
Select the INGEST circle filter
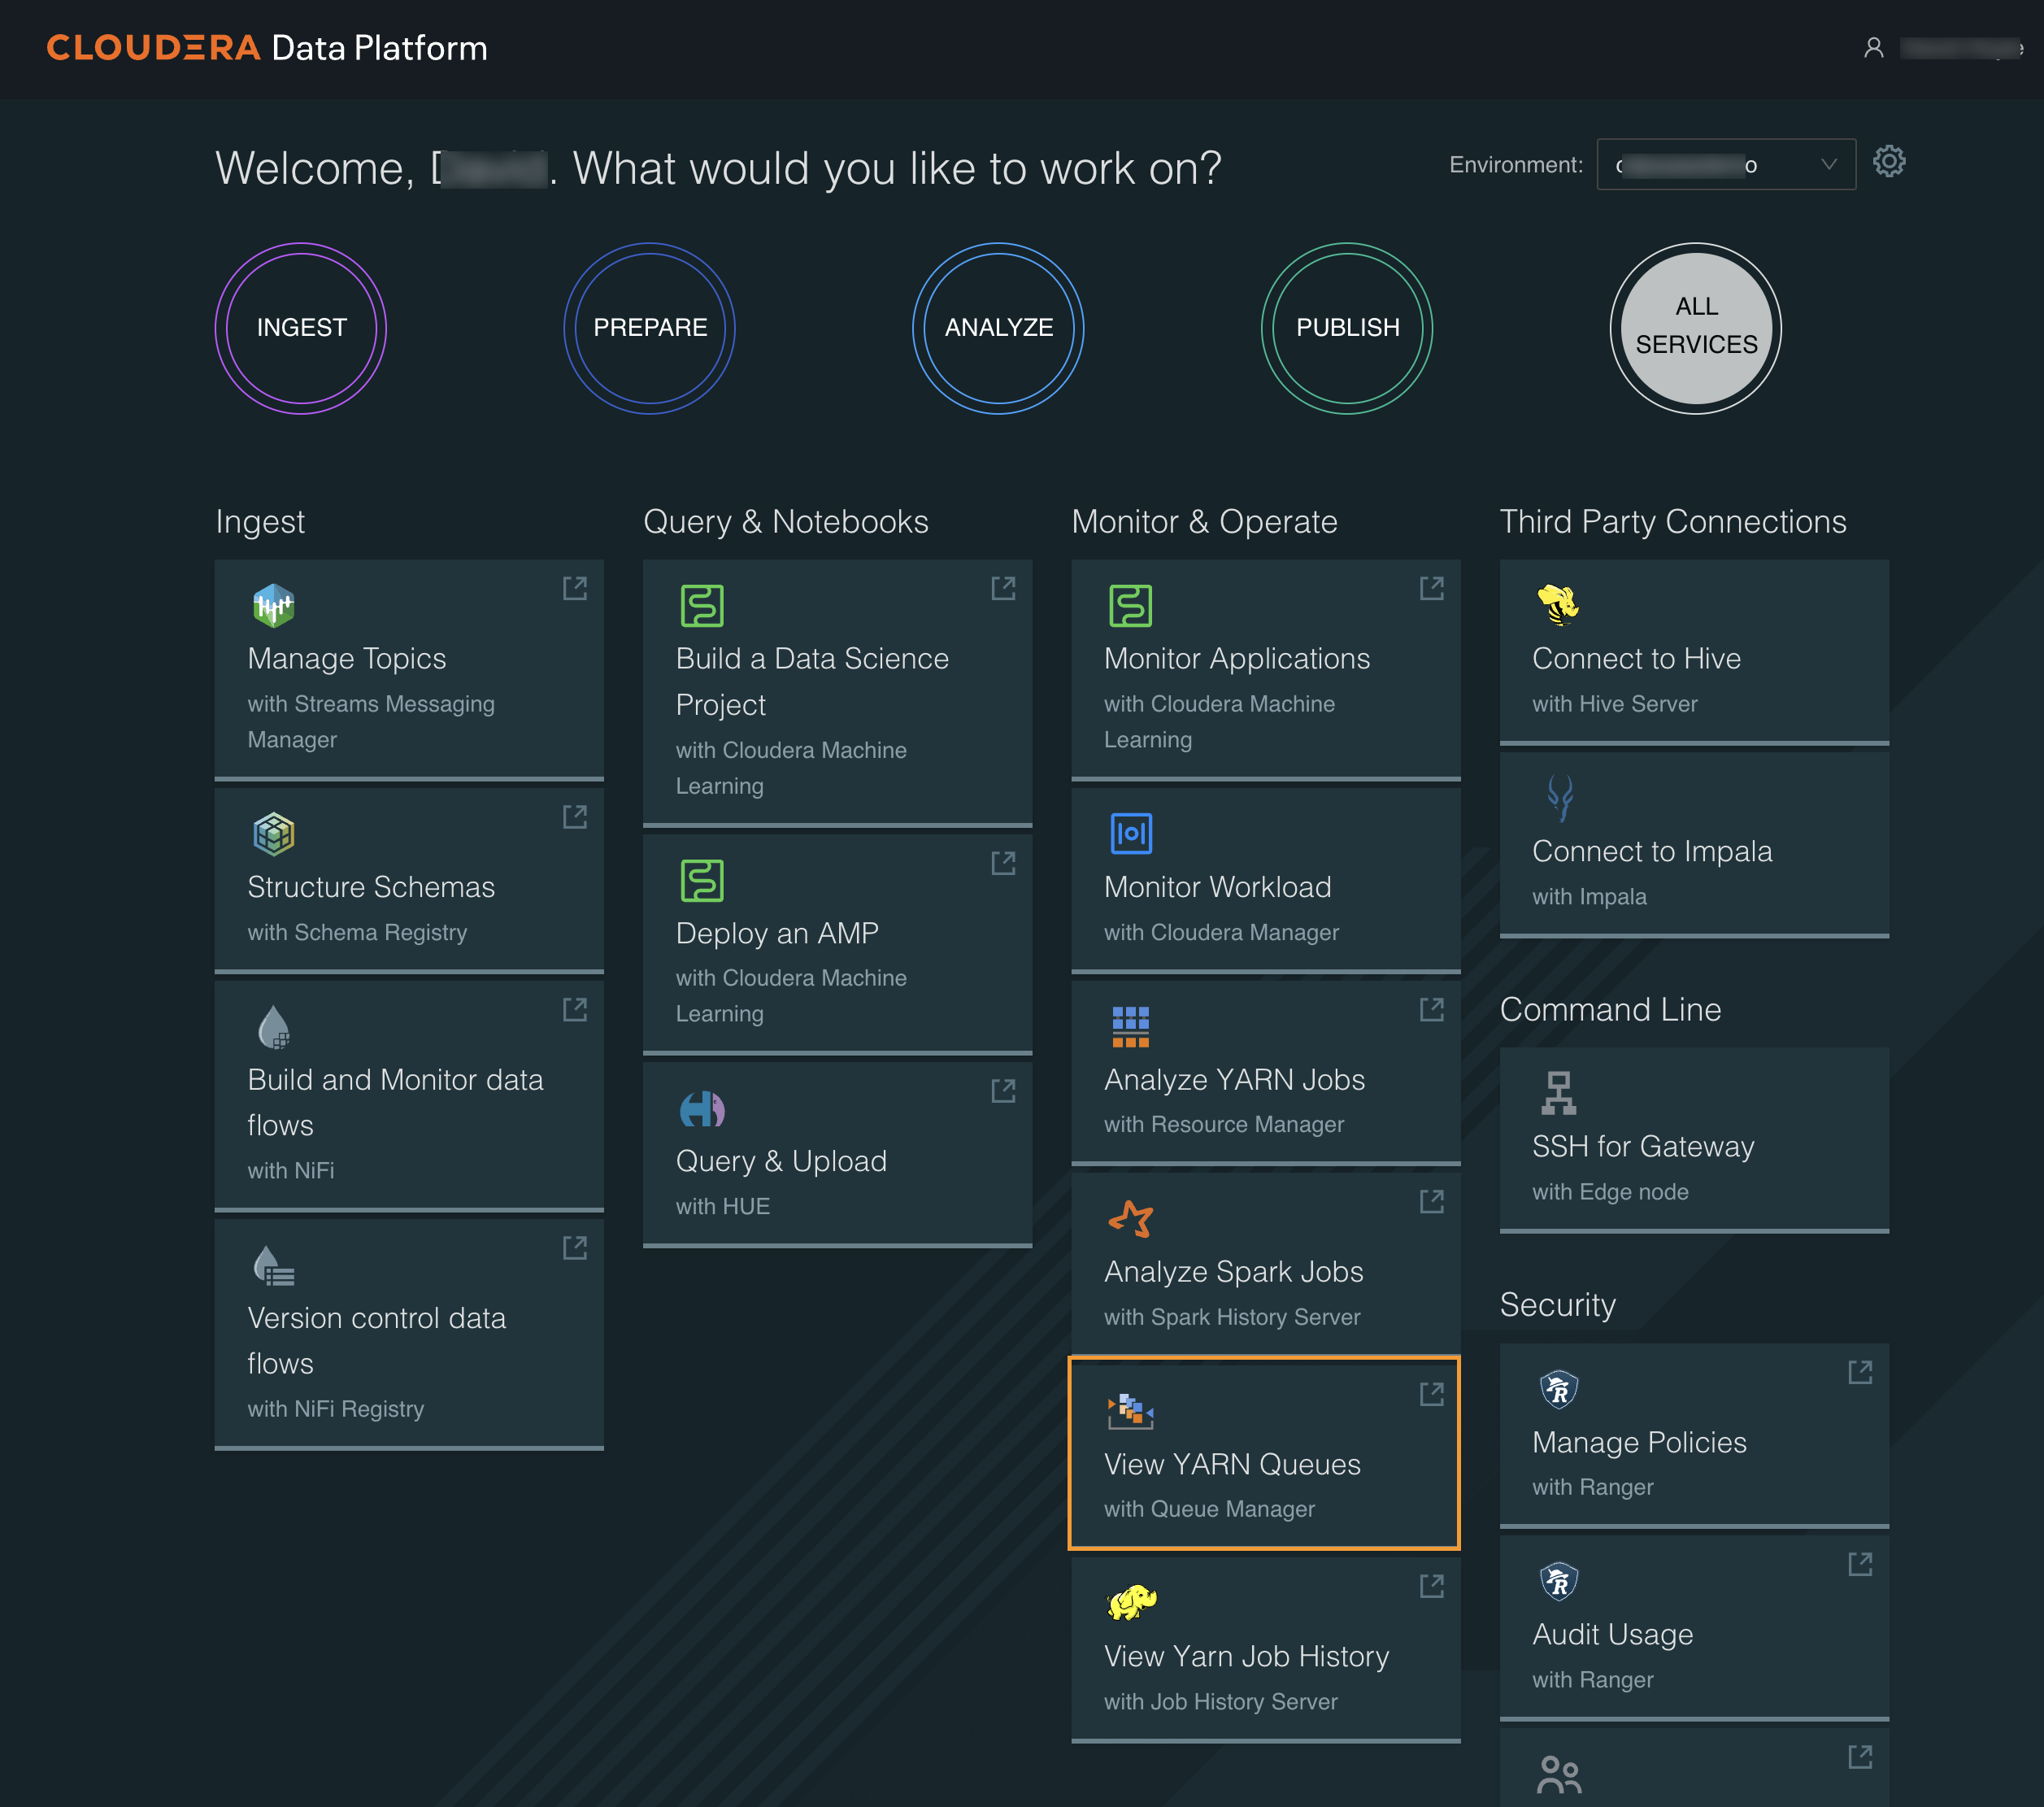click(301, 329)
